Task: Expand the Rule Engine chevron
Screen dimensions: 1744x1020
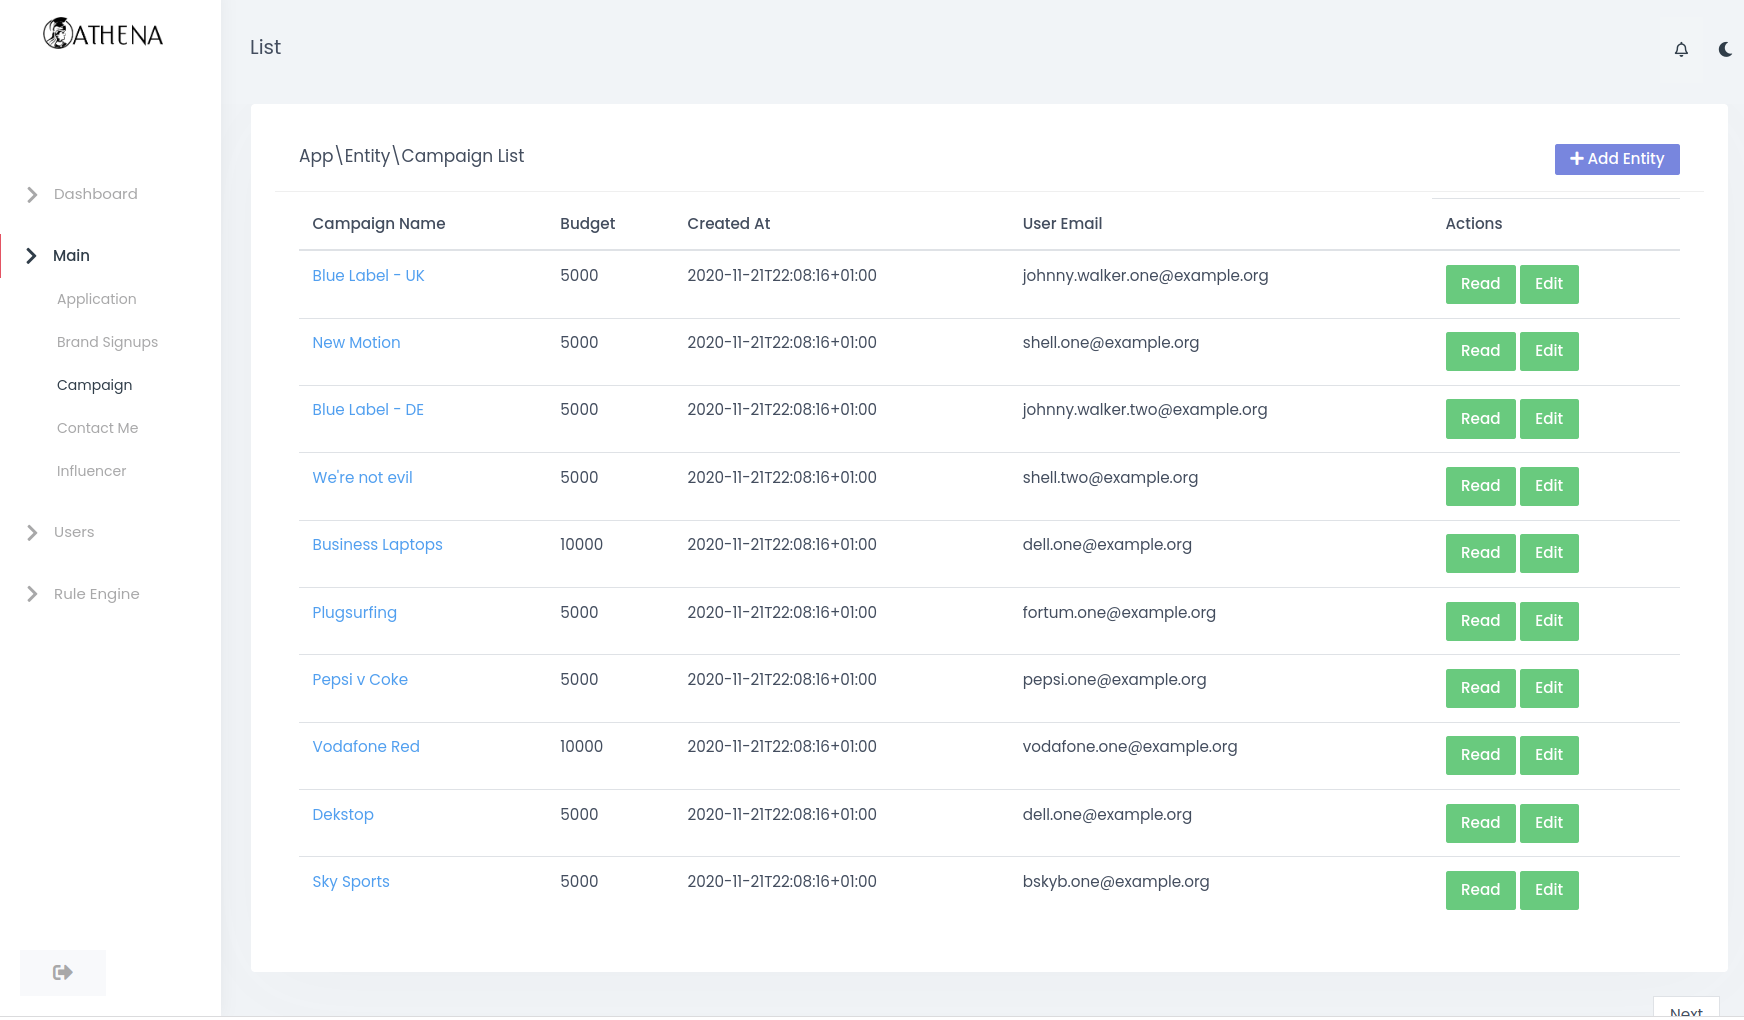Action: [x=32, y=594]
